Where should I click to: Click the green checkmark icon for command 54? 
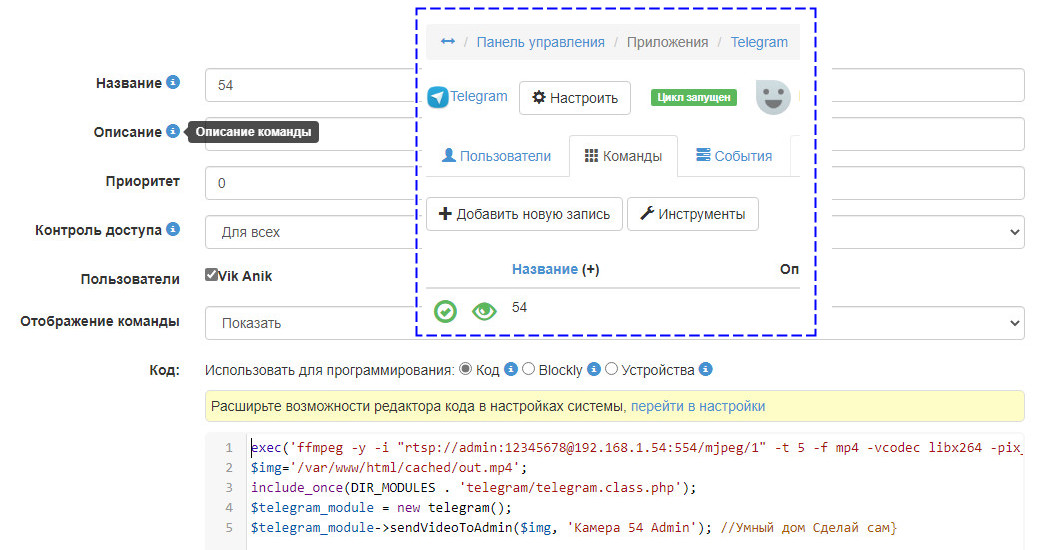[445, 311]
